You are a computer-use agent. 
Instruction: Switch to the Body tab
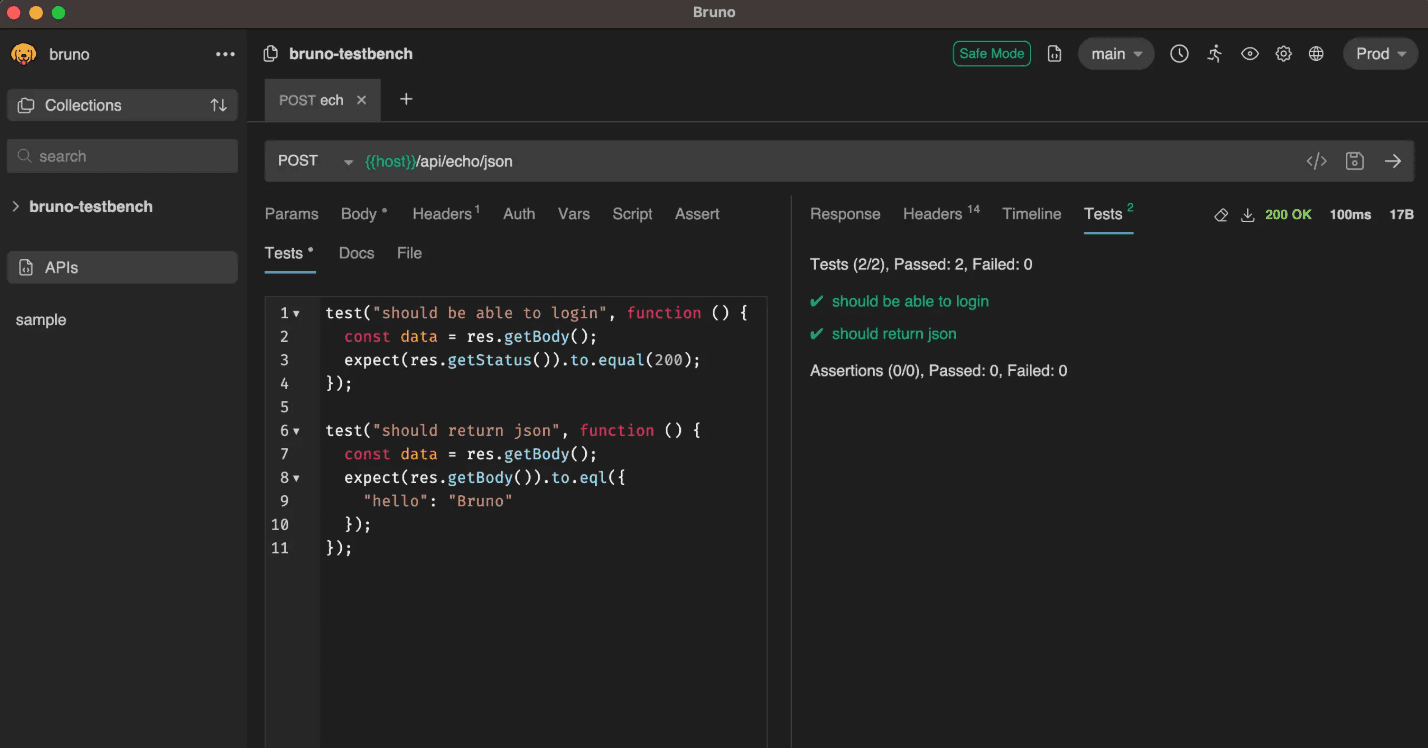pyautogui.click(x=364, y=214)
